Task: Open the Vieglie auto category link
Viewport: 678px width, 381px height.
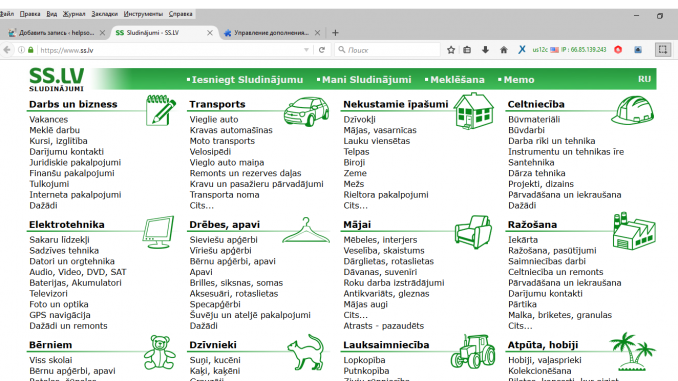Action: [214, 119]
